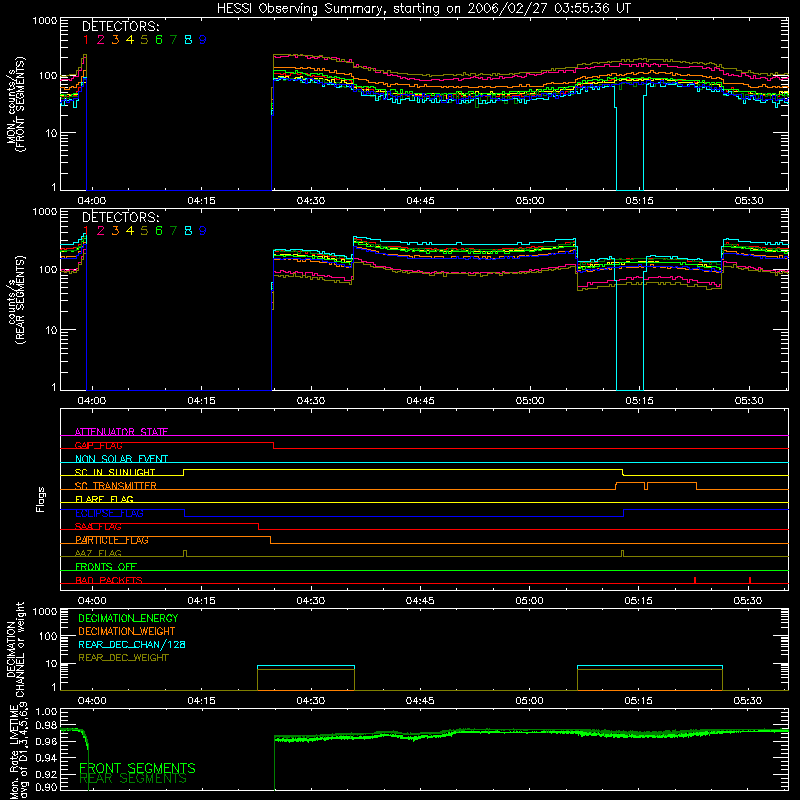Select yellow detector 4 in front segments legend
800x800 pixels.
click(130, 40)
